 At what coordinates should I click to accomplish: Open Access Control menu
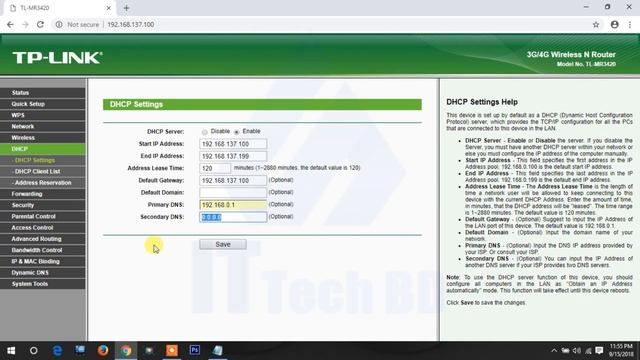(x=43, y=227)
